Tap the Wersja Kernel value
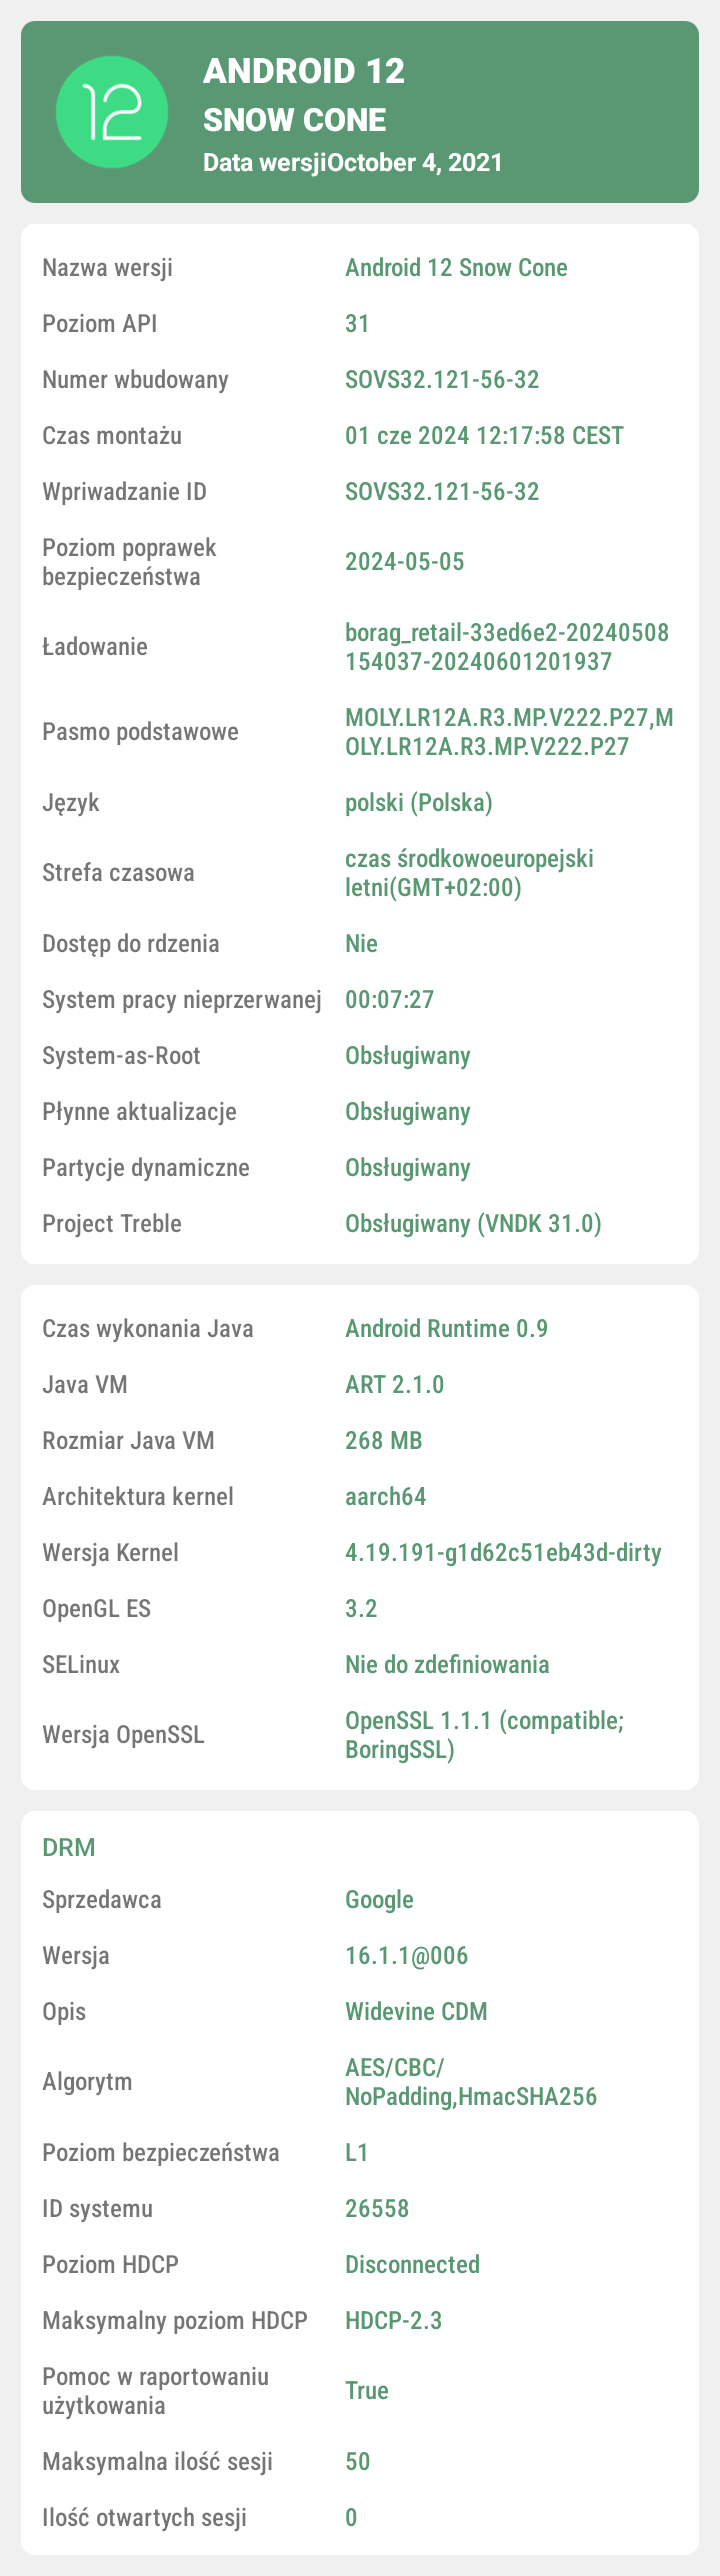This screenshot has width=720, height=2576. tap(503, 1553)
